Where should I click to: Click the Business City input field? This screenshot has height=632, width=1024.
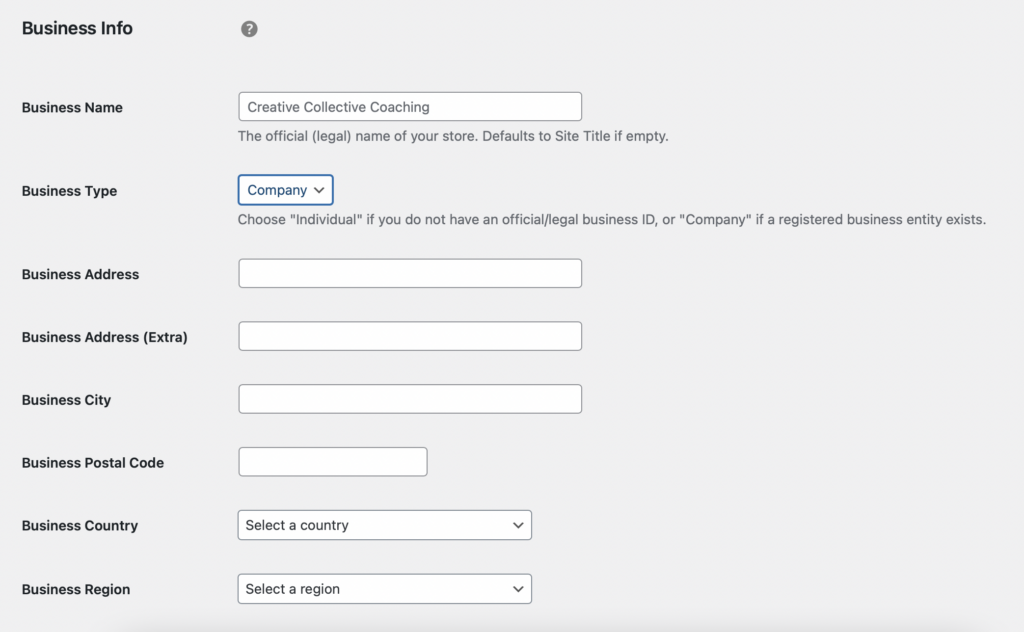coord(410,399)
